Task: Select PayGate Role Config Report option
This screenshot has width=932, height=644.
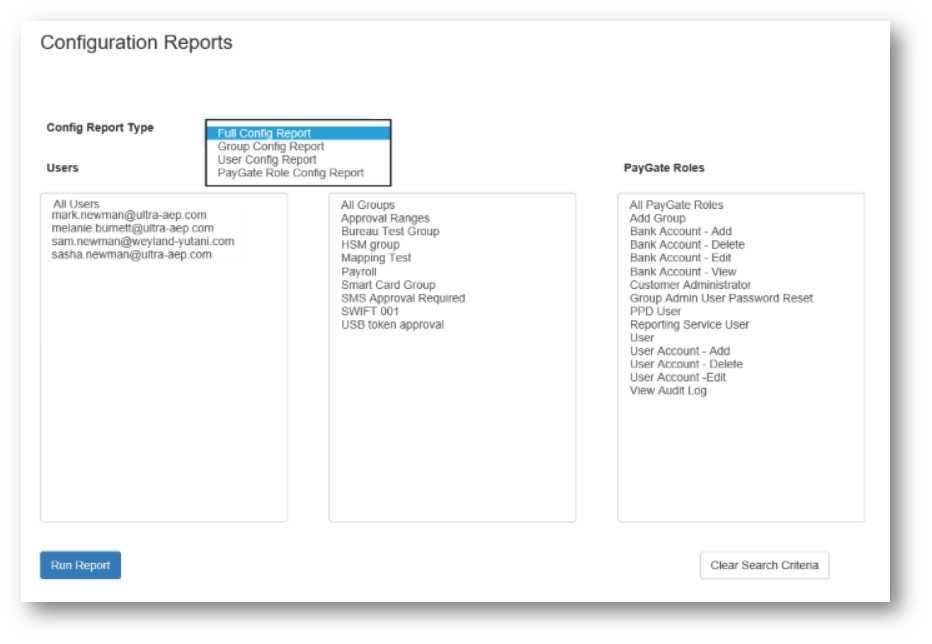Action: (x=290, y=172)
